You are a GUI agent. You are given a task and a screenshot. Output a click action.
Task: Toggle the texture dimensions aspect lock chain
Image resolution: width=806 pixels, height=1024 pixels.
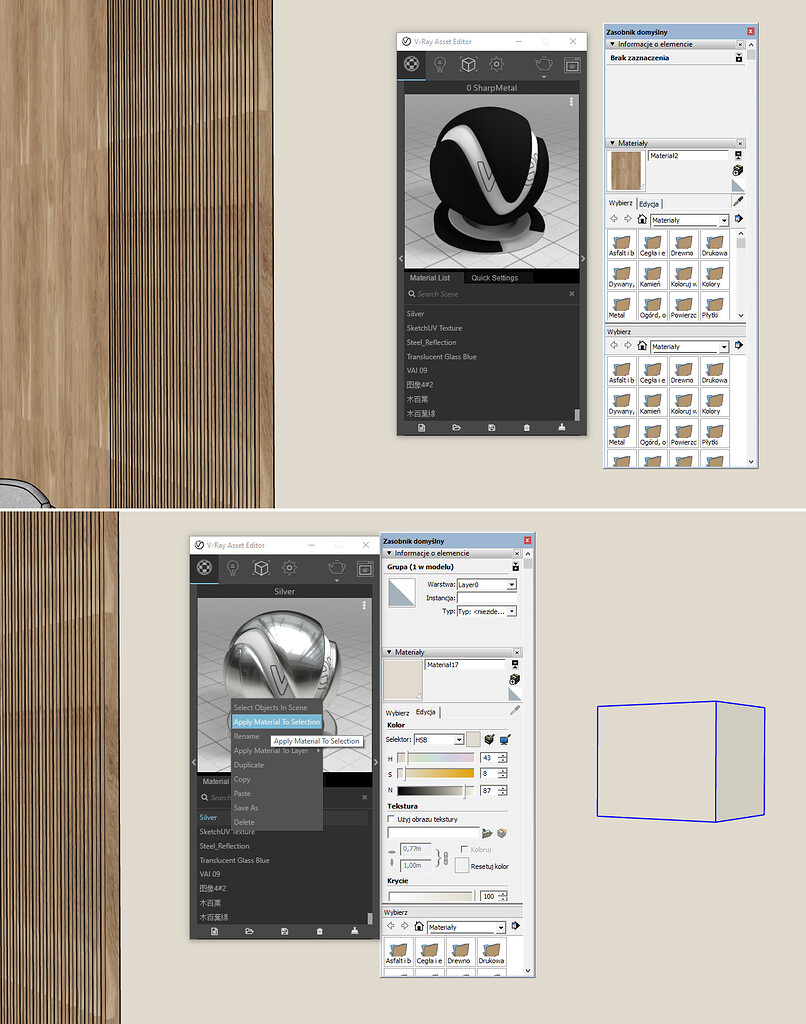tap(445, 856)
